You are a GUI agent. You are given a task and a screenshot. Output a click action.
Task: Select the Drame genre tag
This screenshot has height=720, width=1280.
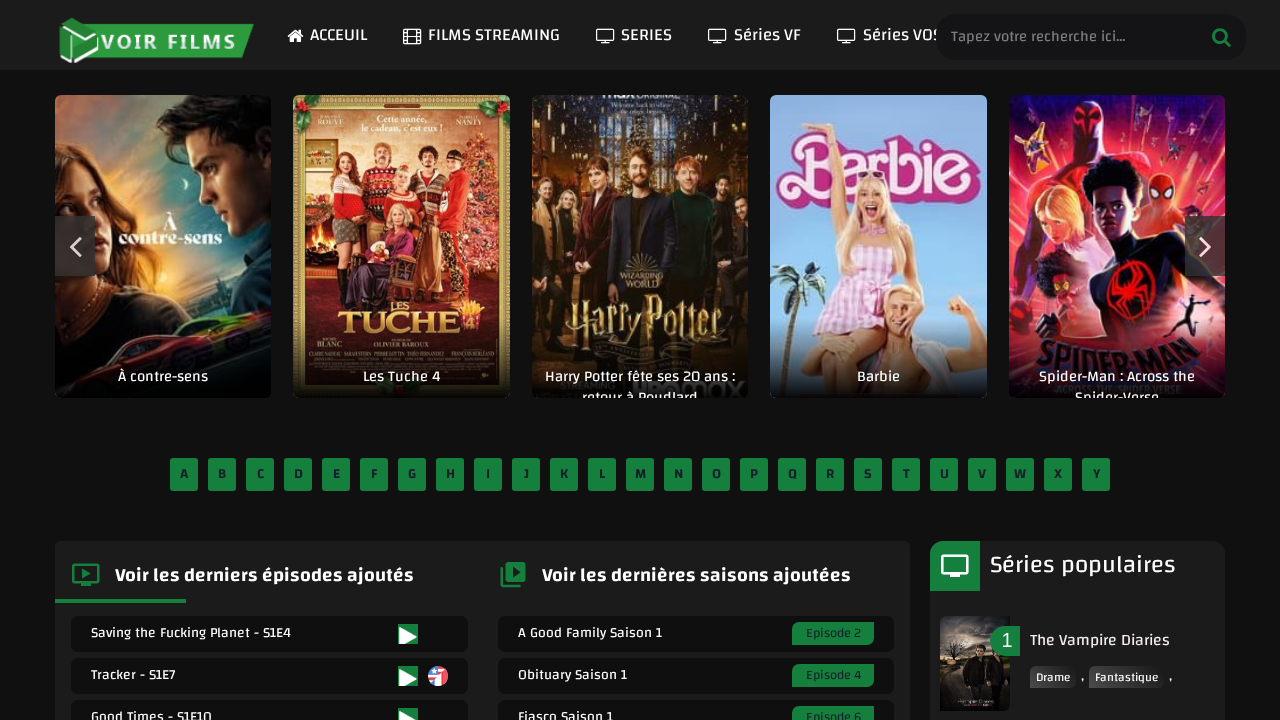point(1053,677)
